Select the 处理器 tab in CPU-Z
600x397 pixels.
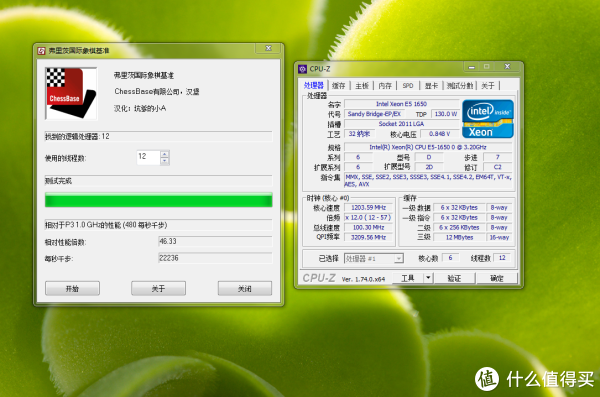point(313,85)
